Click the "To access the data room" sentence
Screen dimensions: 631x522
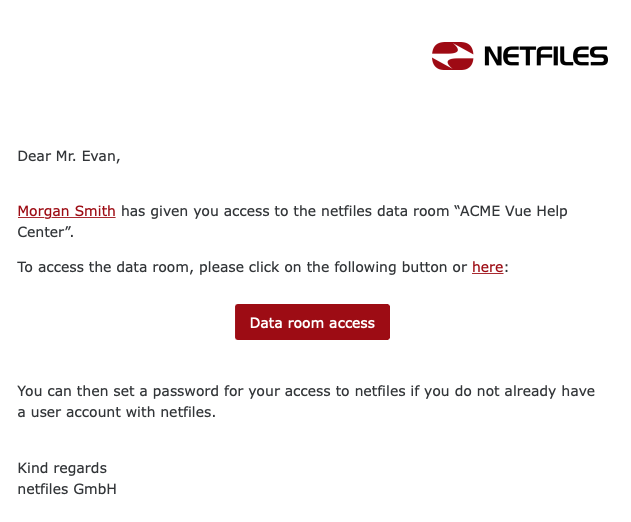[103, 267]
